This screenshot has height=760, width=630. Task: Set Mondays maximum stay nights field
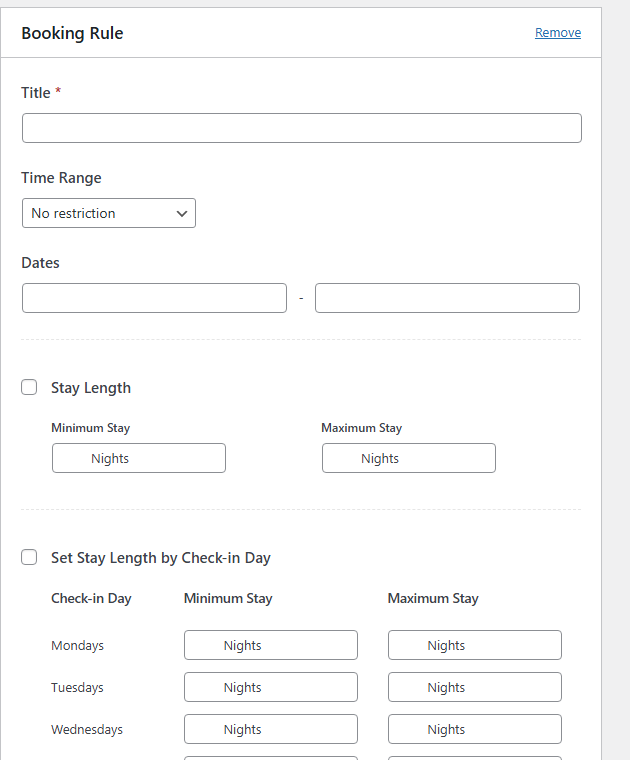coord(474,645)
